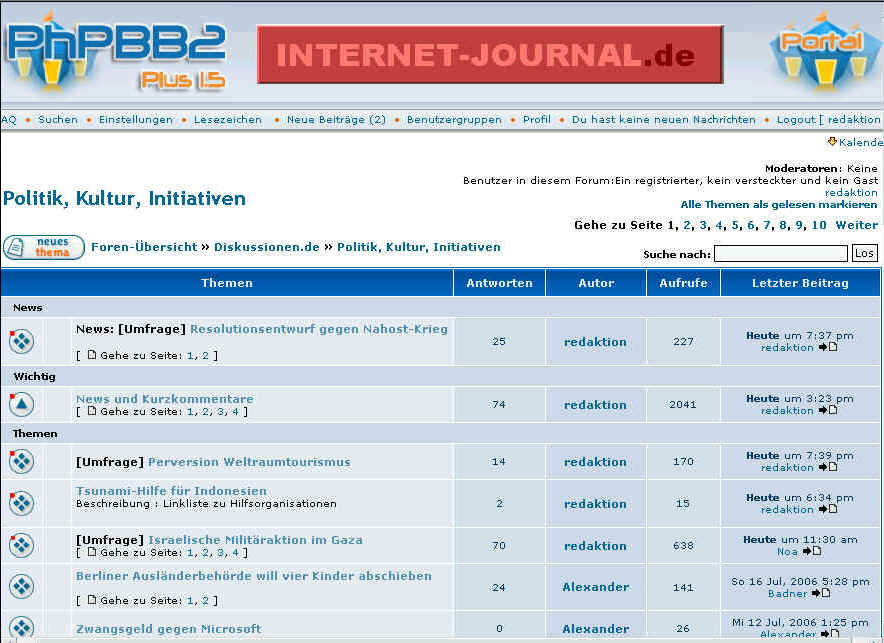Open topic Zwangsgeld gegen Microsoft
This screenshot has height=643, width=884.
168,629
